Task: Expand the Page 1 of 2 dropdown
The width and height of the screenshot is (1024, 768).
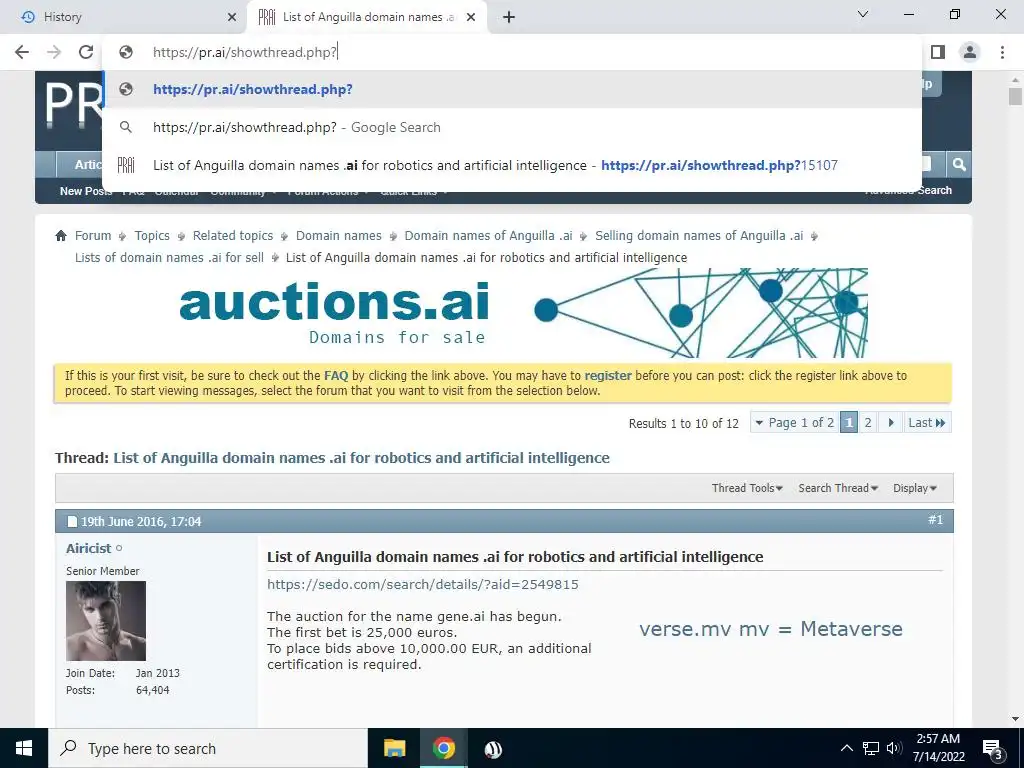Action: tap(793, 423)
